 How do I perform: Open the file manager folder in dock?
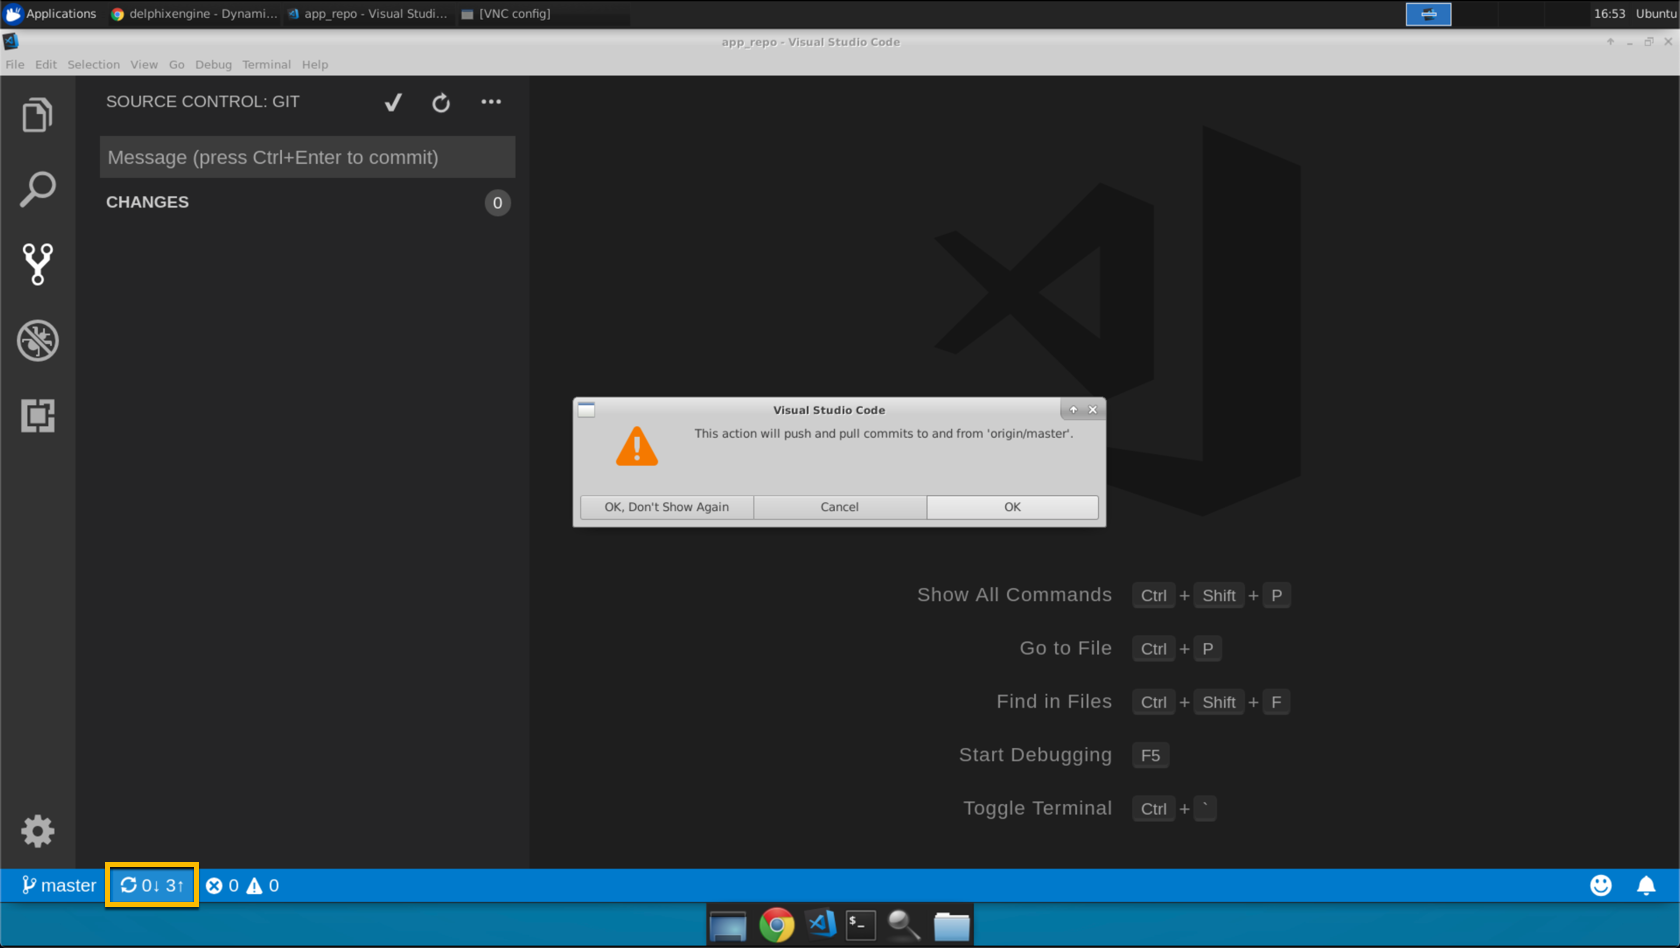pyautogui.click(x=951, y=926)
